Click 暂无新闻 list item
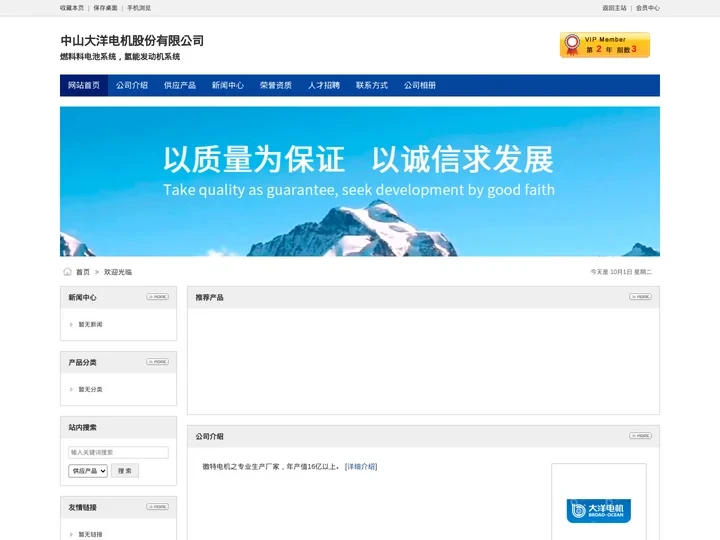 pyautogui.click(x=90, y=324)
